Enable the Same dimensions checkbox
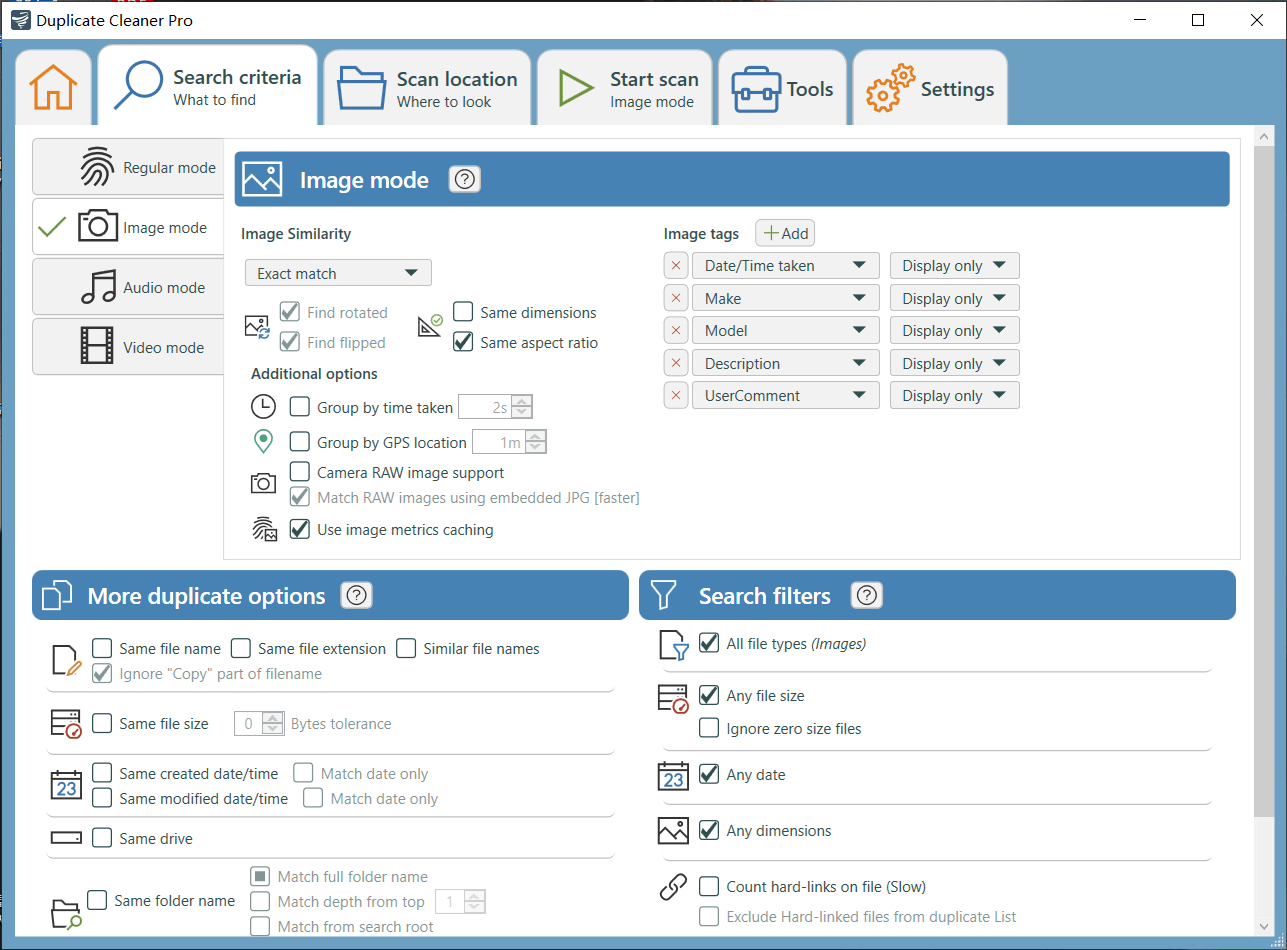1287x950 pixels. coord(463,312)
